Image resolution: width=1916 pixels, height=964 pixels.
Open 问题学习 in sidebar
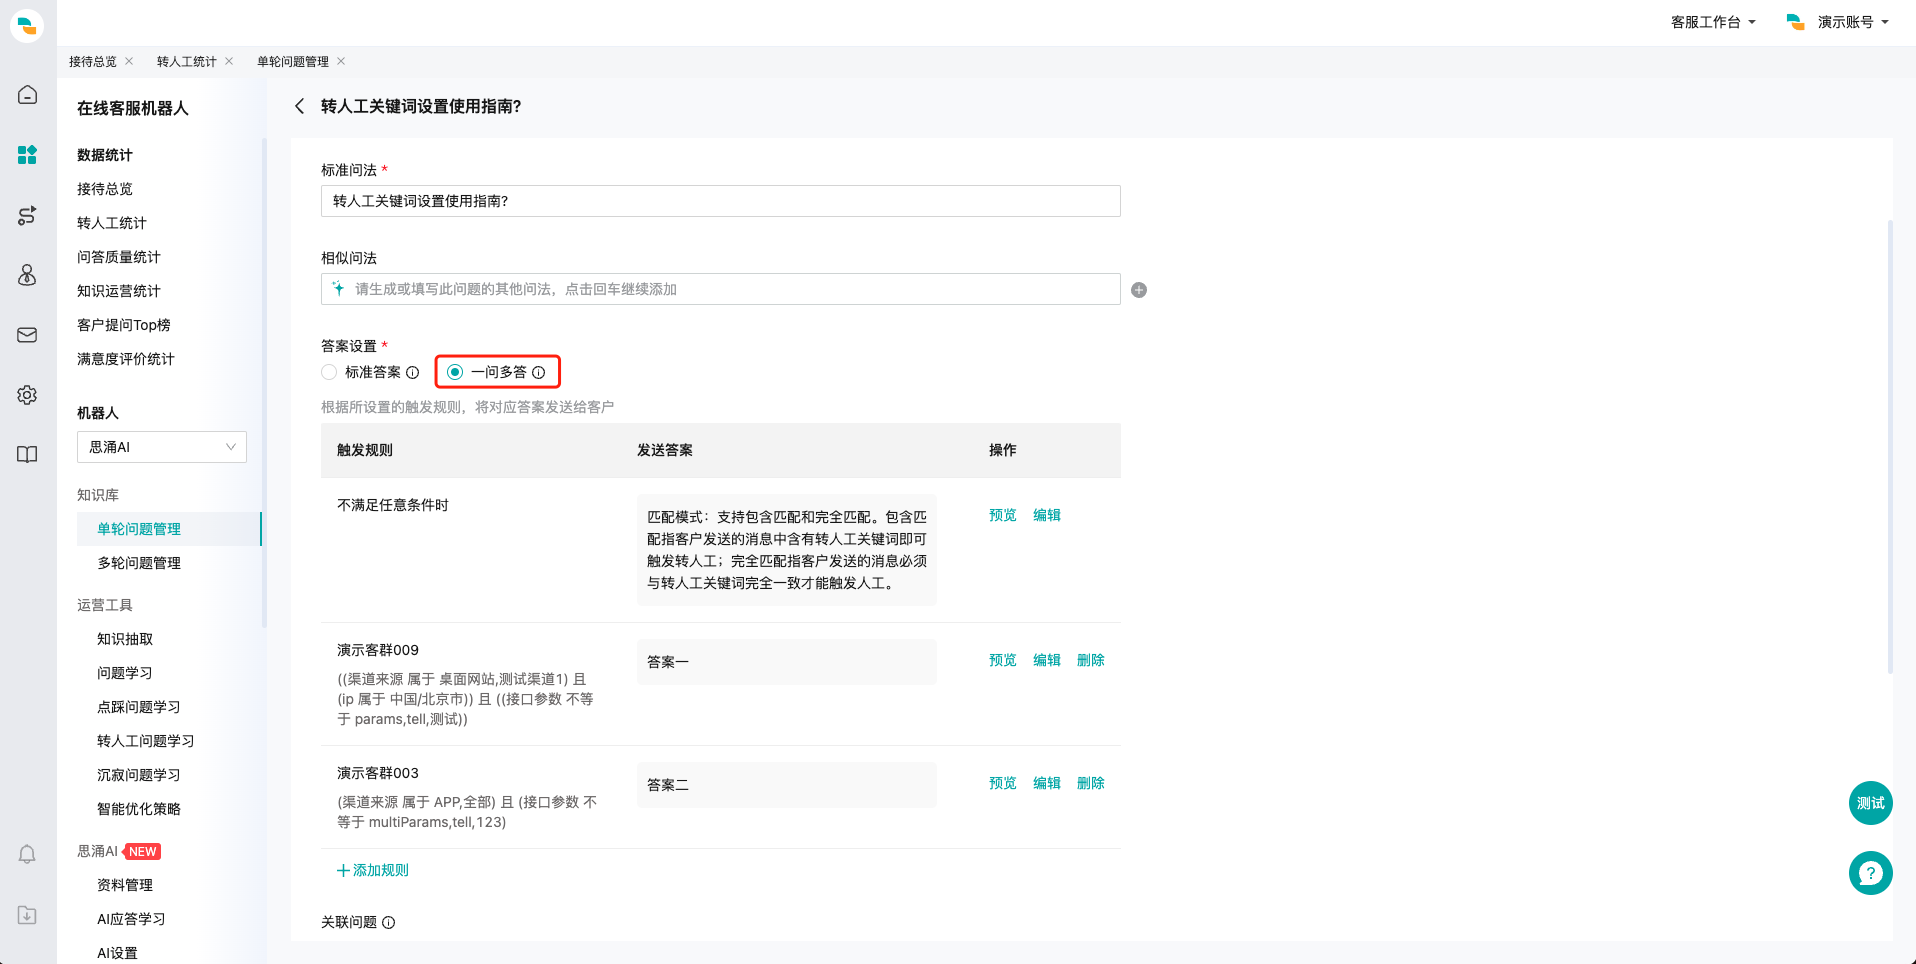point(125,673)
